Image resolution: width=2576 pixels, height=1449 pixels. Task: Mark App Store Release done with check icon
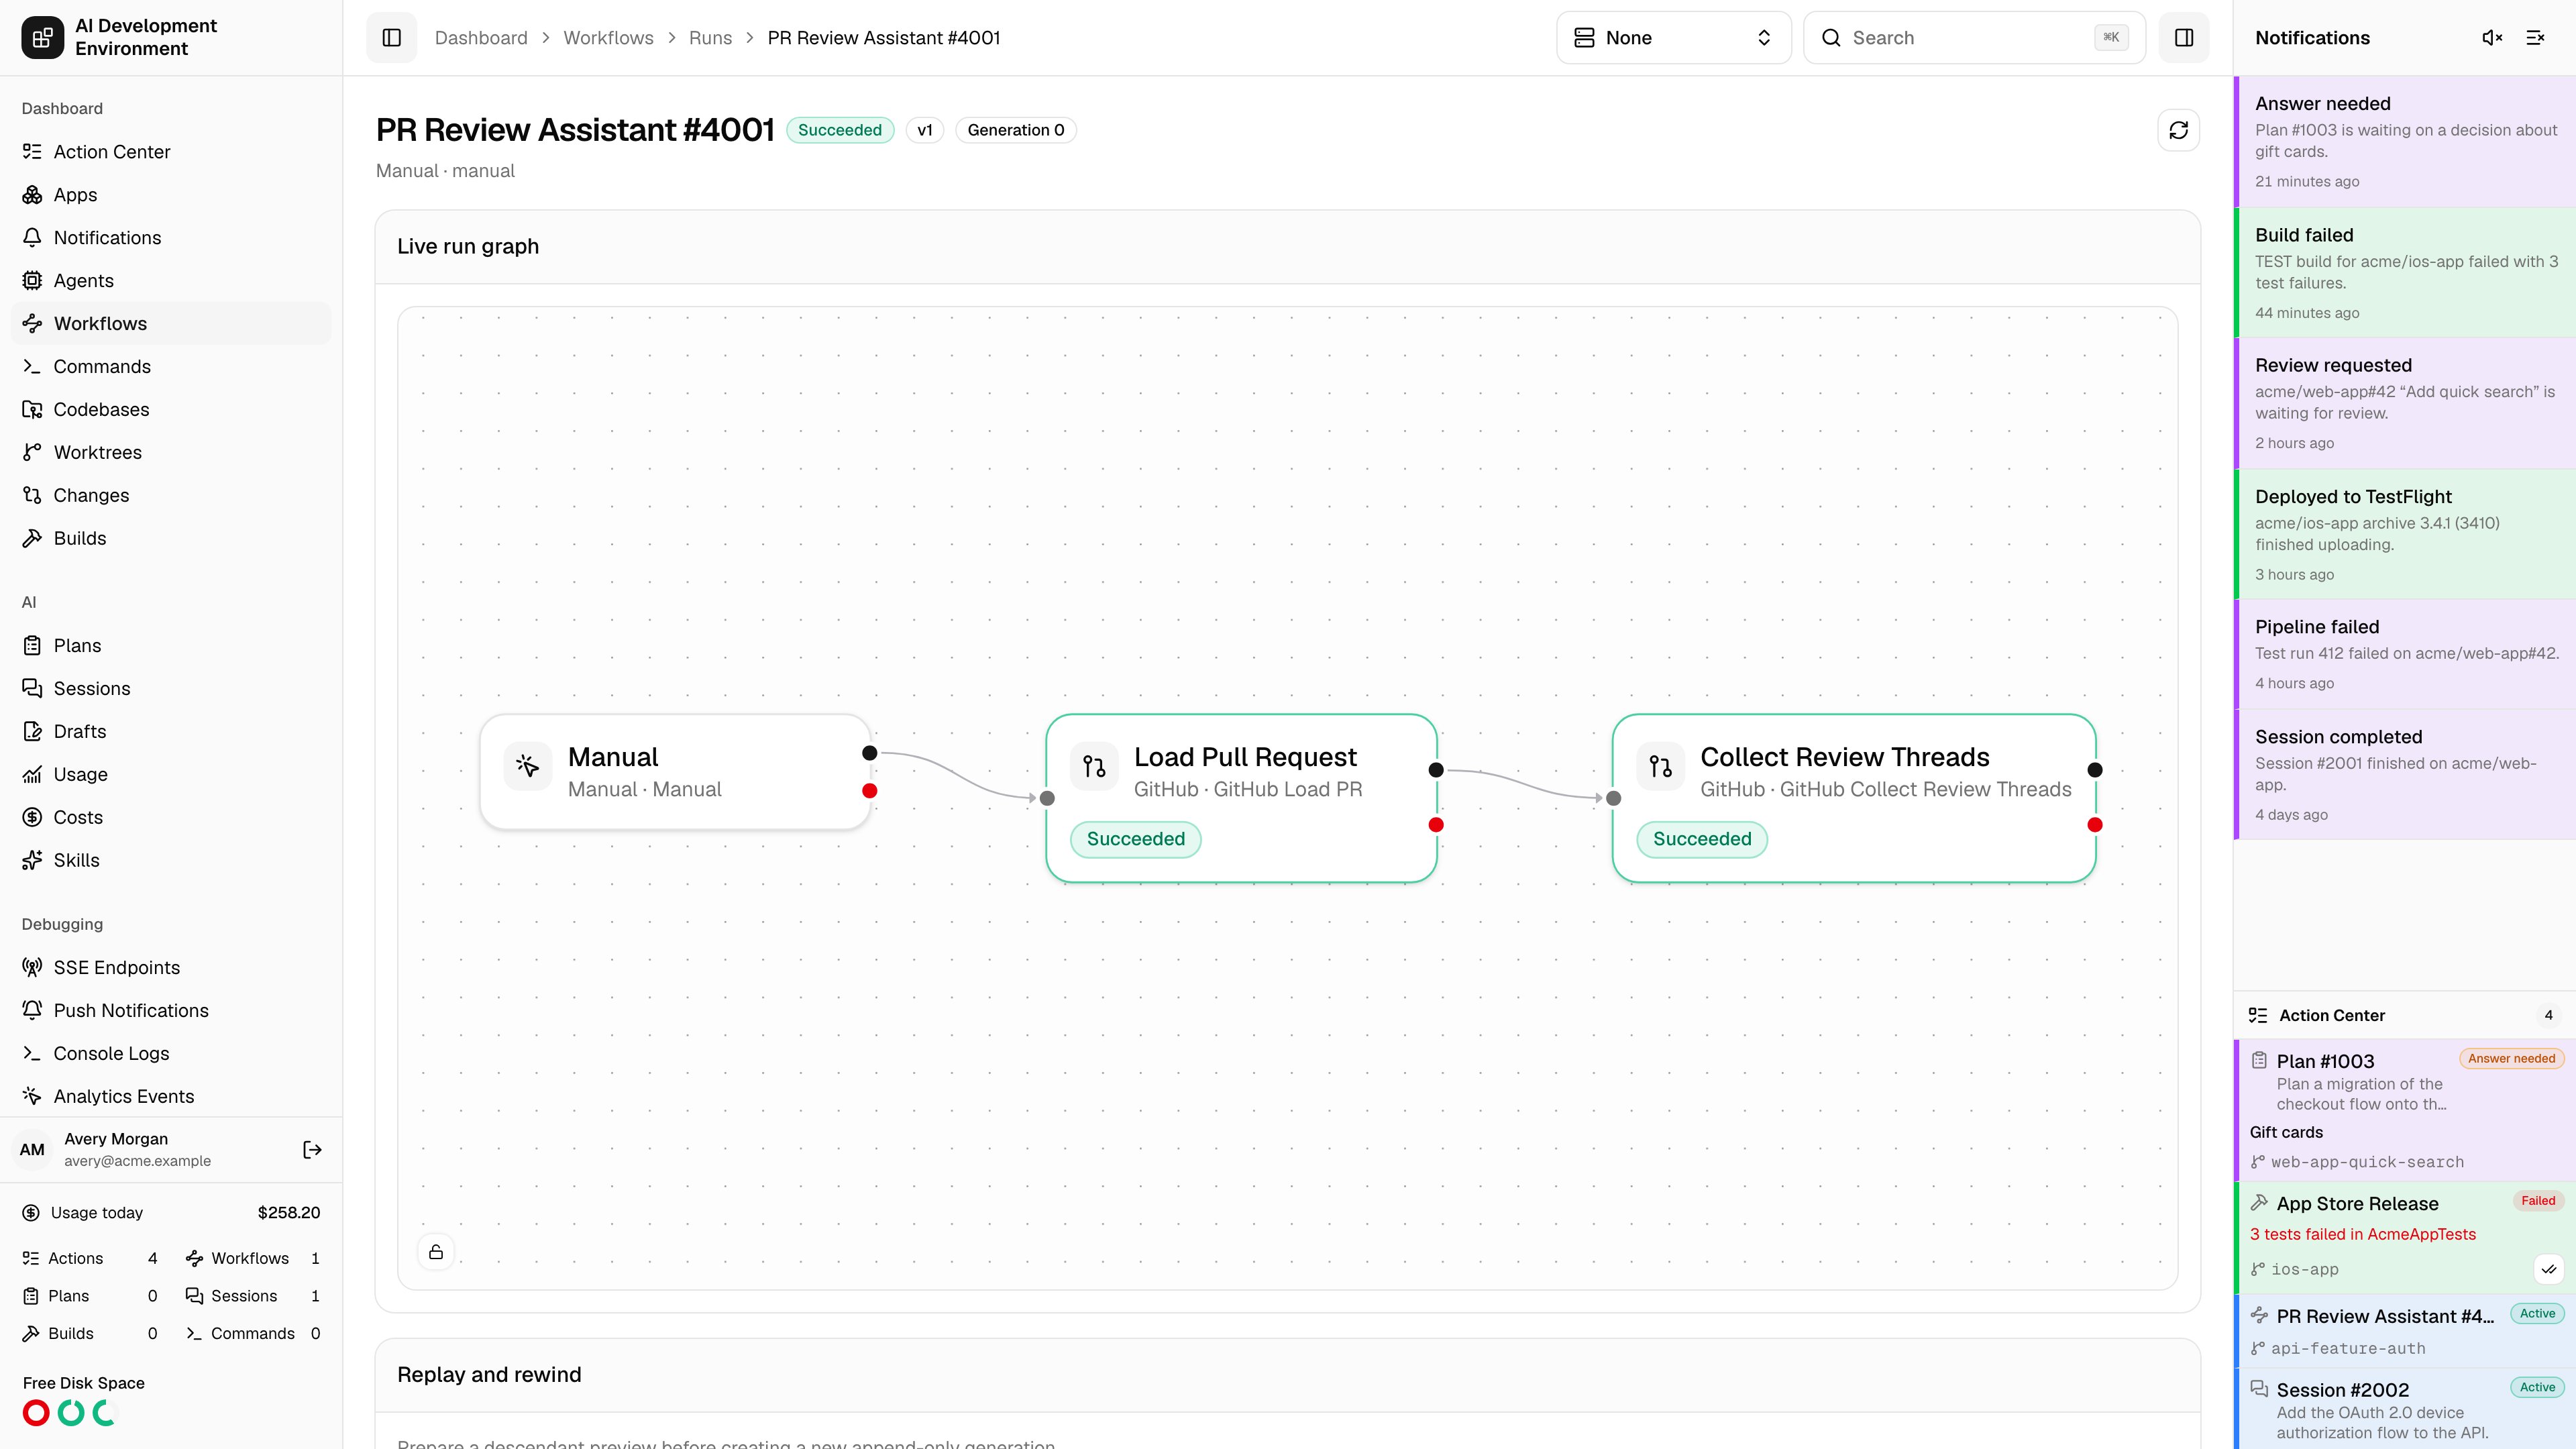pyautogui.click(x=2549, y=1269)
